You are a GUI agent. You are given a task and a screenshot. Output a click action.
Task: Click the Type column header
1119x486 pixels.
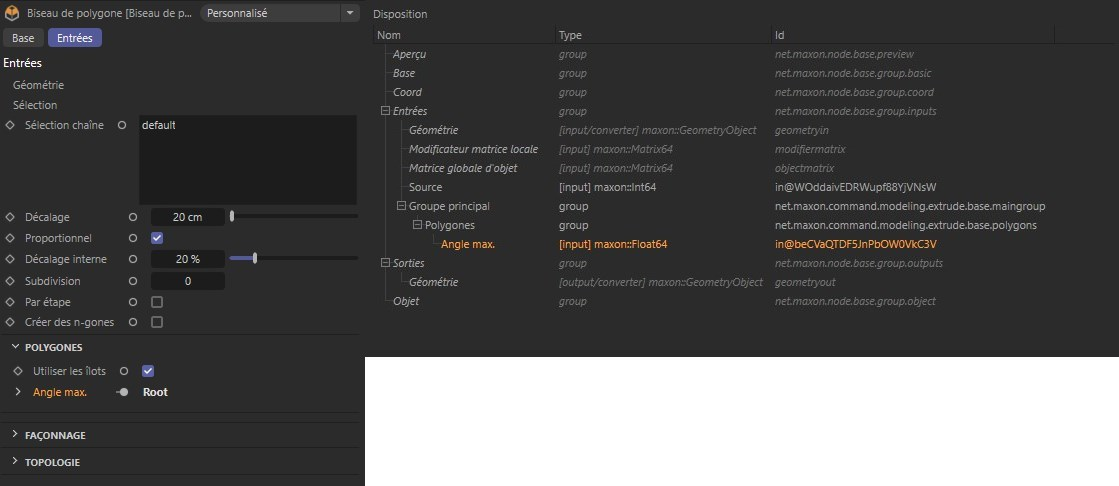click(x=570, y=35)
